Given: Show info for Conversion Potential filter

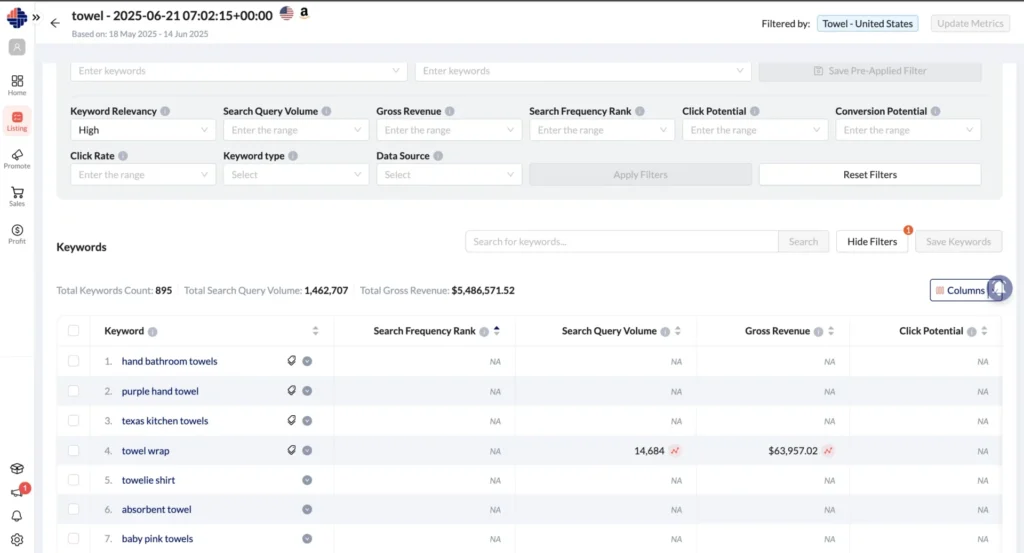Looking at the screenshot, I should (x=936, y=112).
